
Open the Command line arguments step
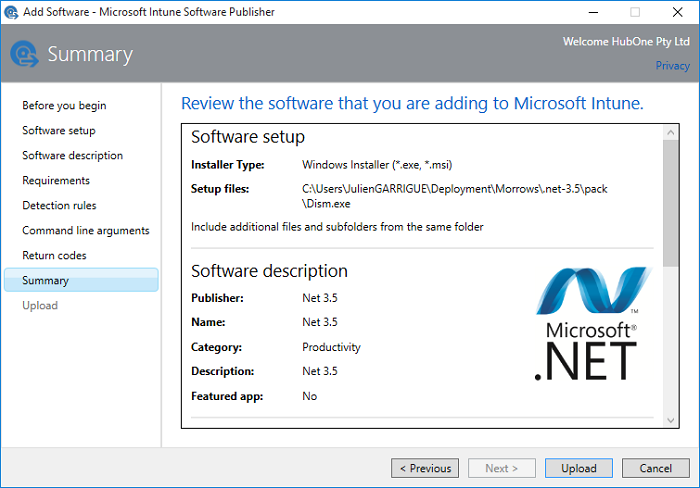[86, 230]
